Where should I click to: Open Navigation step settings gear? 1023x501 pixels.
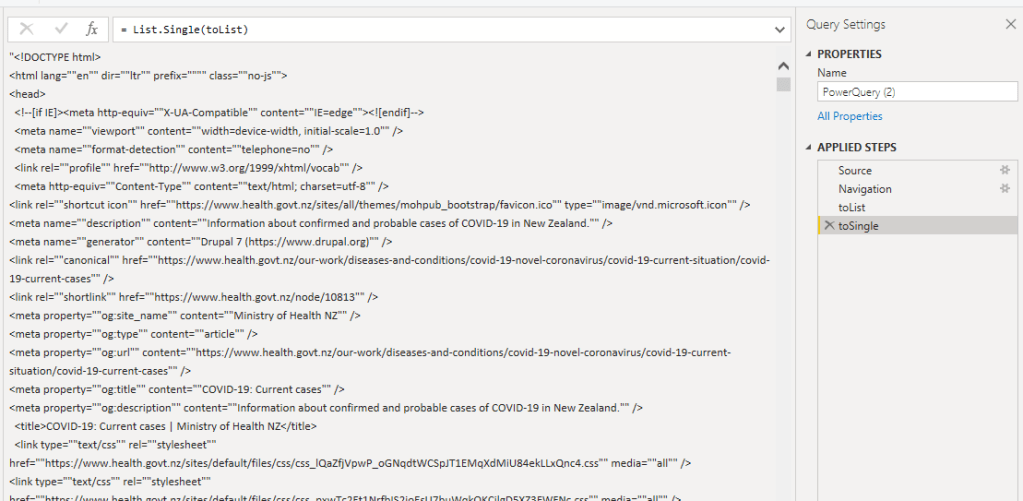click(1004, 188)
